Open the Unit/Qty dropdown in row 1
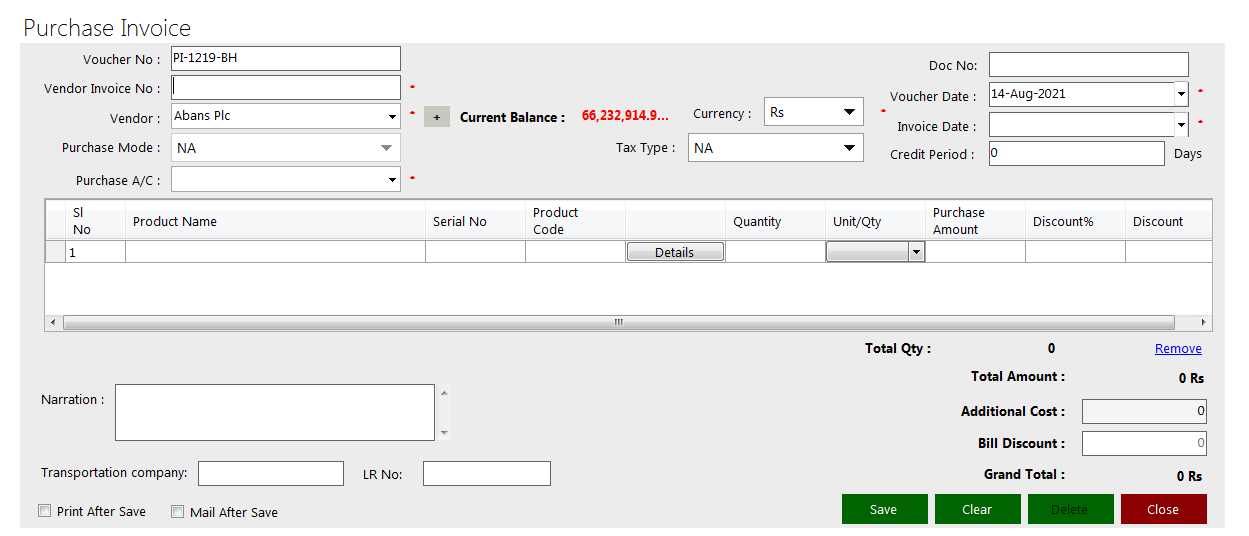The image size is (1249, 536). (x=915, y=253)
